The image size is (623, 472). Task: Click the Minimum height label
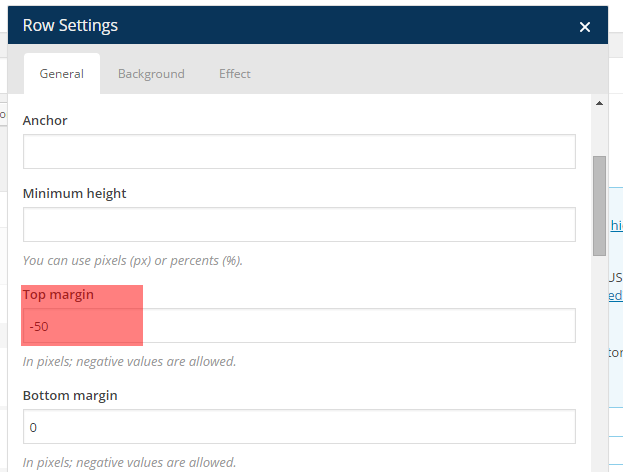coord(75,193)
